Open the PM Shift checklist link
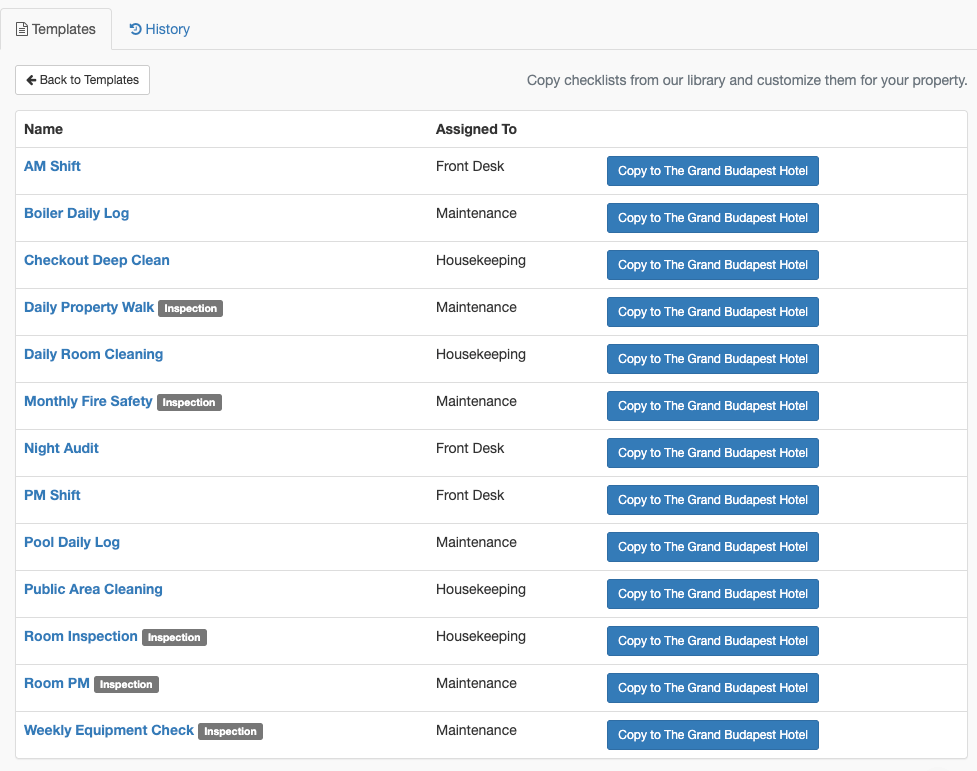This screenshot has width=977, height=771. coord(52,496)
